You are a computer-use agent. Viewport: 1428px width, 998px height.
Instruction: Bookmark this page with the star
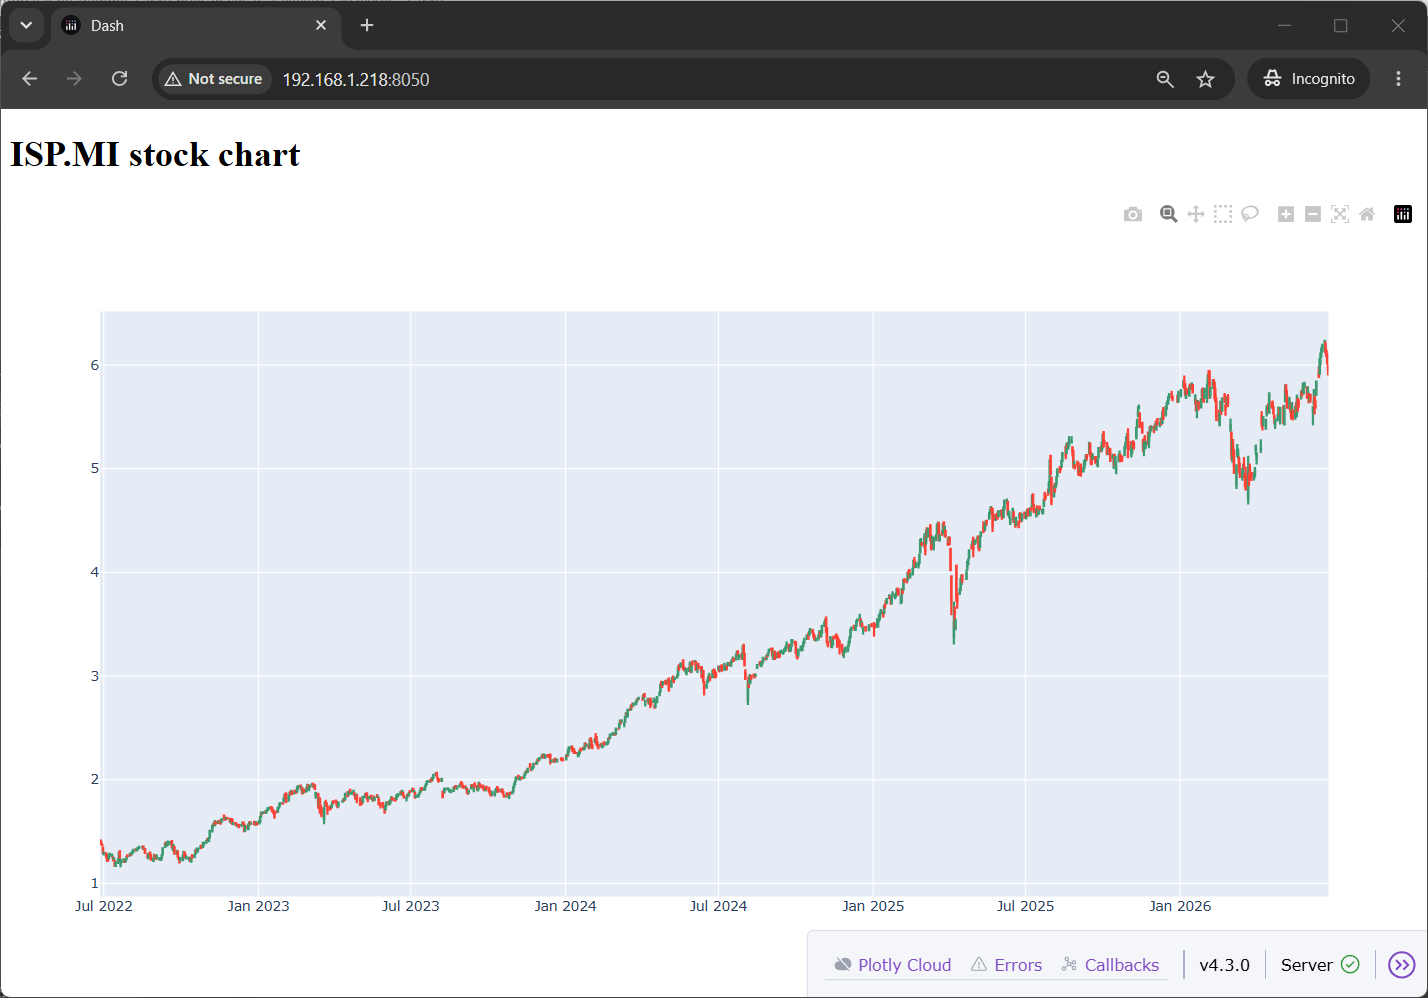[1206, 79]
